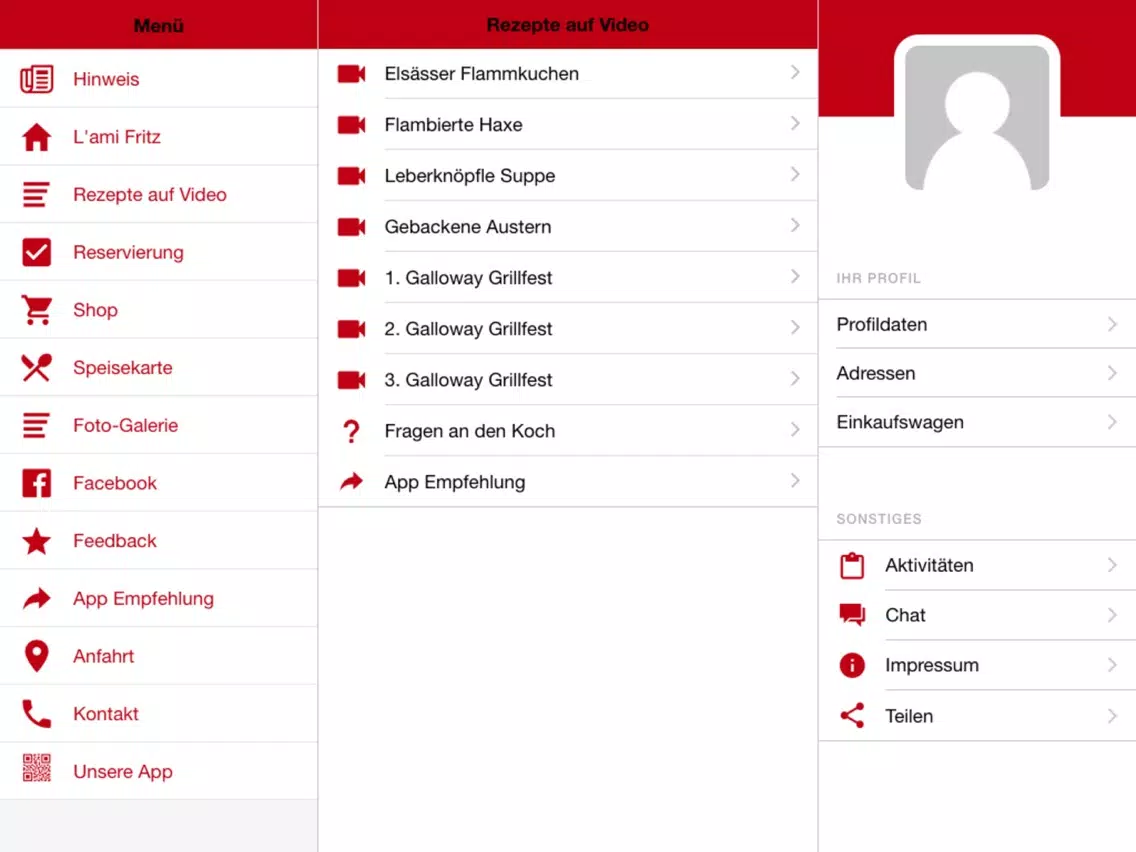Click the fork and spoon Speisekarte icon

pos(36,367)
